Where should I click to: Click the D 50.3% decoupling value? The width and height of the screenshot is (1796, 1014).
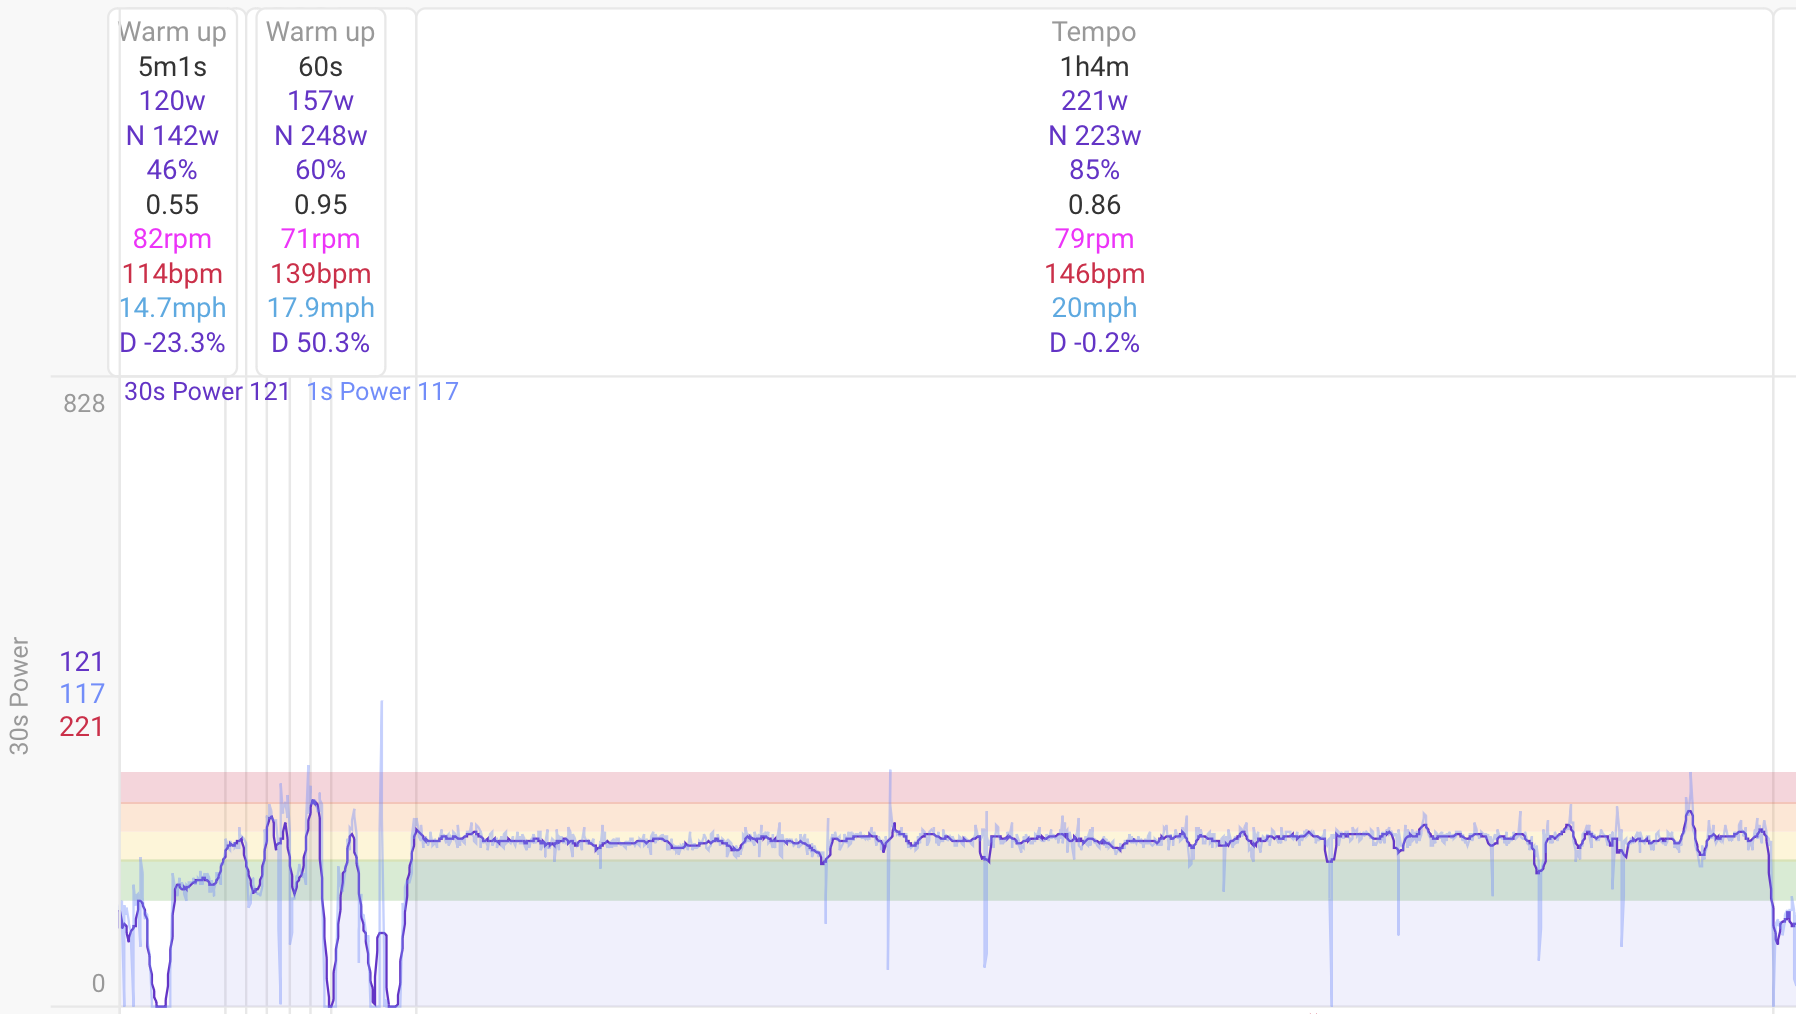click(320, 343)
